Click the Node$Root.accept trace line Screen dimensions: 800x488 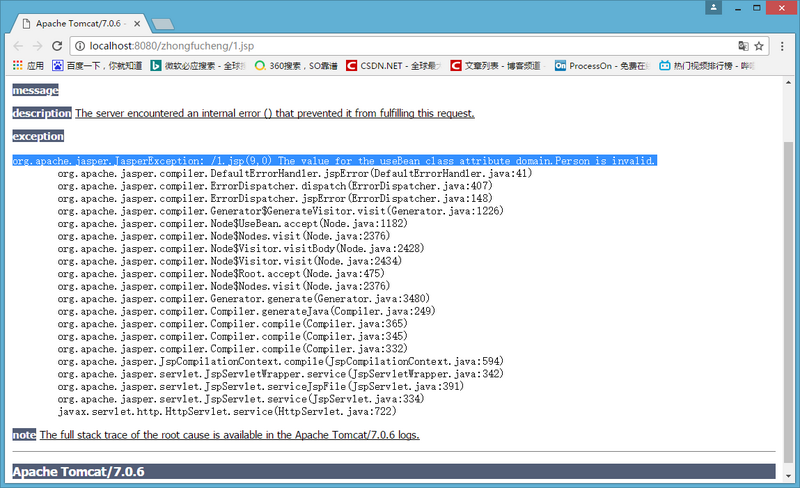221,274
